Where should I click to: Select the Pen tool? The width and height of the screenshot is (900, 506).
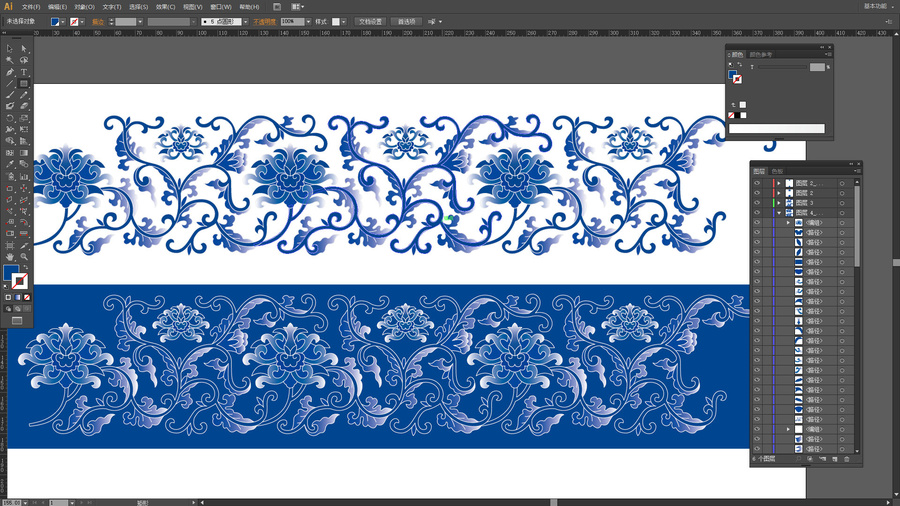pyautogui.click(x=10, y=72)
